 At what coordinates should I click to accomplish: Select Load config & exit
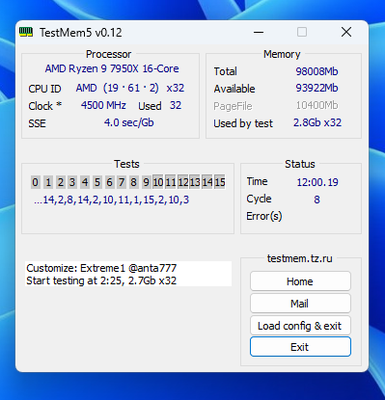[300, 325]
